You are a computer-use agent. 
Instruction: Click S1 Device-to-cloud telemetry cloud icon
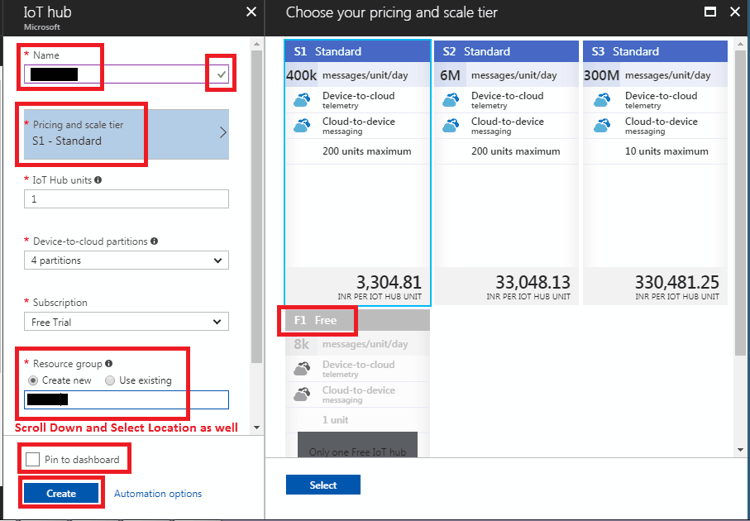coord(303,100)
